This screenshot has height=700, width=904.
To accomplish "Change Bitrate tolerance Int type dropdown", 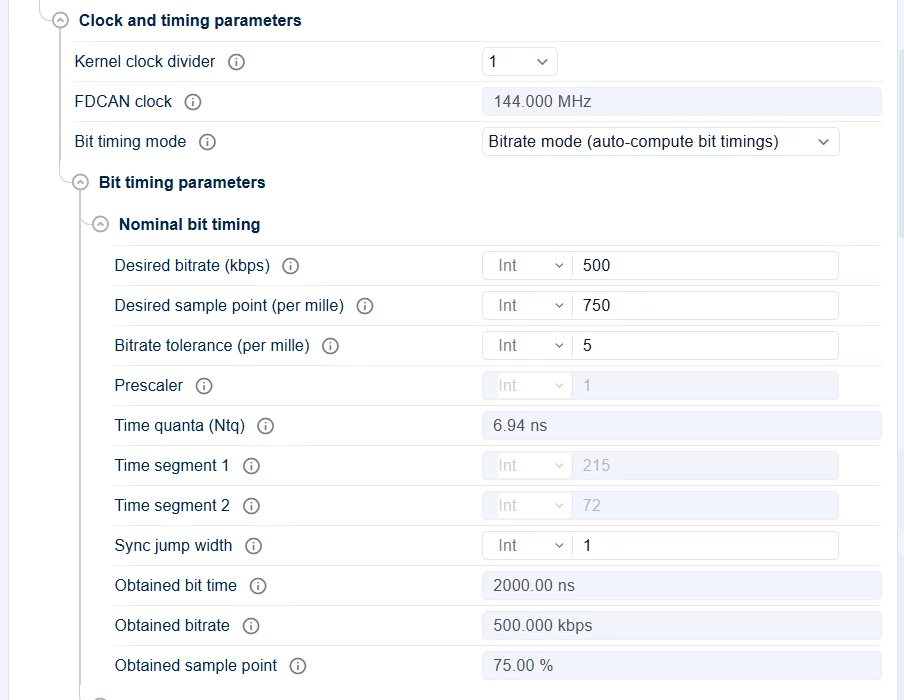I will point(528,346).
